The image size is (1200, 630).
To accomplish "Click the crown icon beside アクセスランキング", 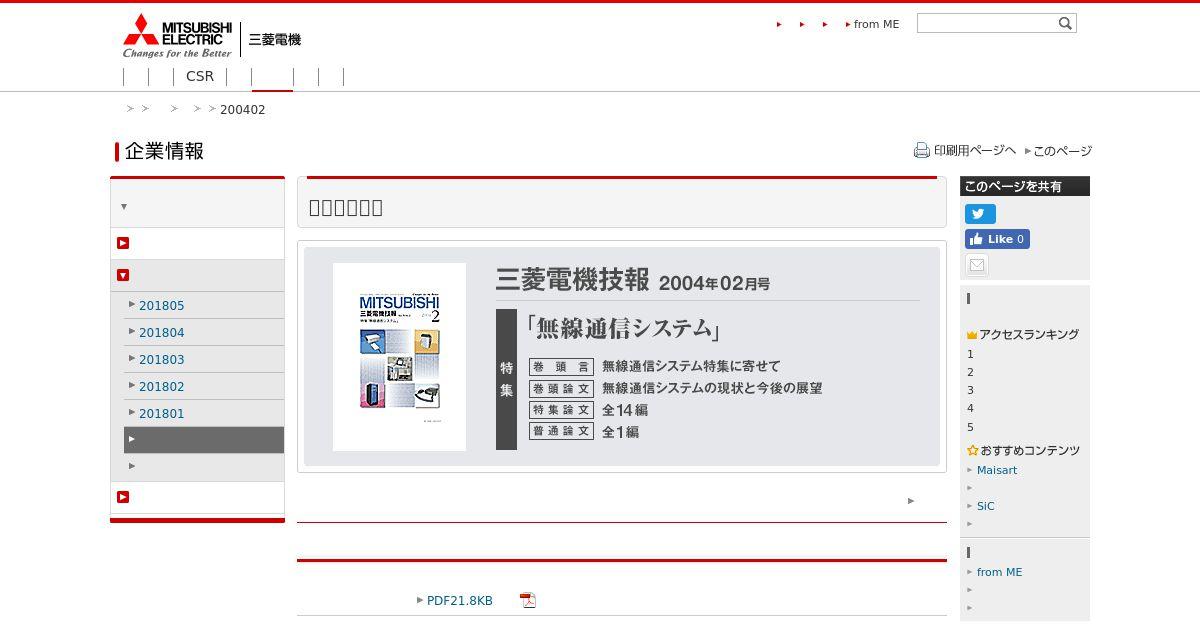I will (972, 335).
